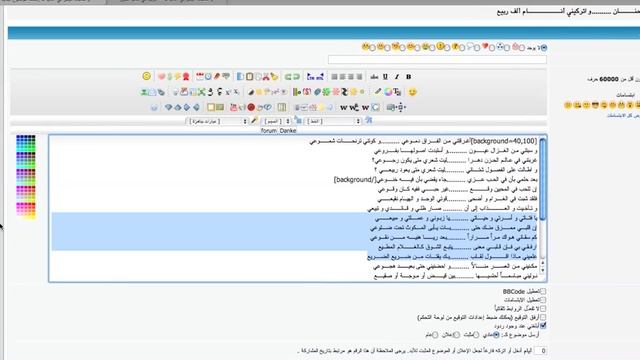Select the sticky topic type radio button
Viewport: 640px width, 360px height.
tap(476, 335)
